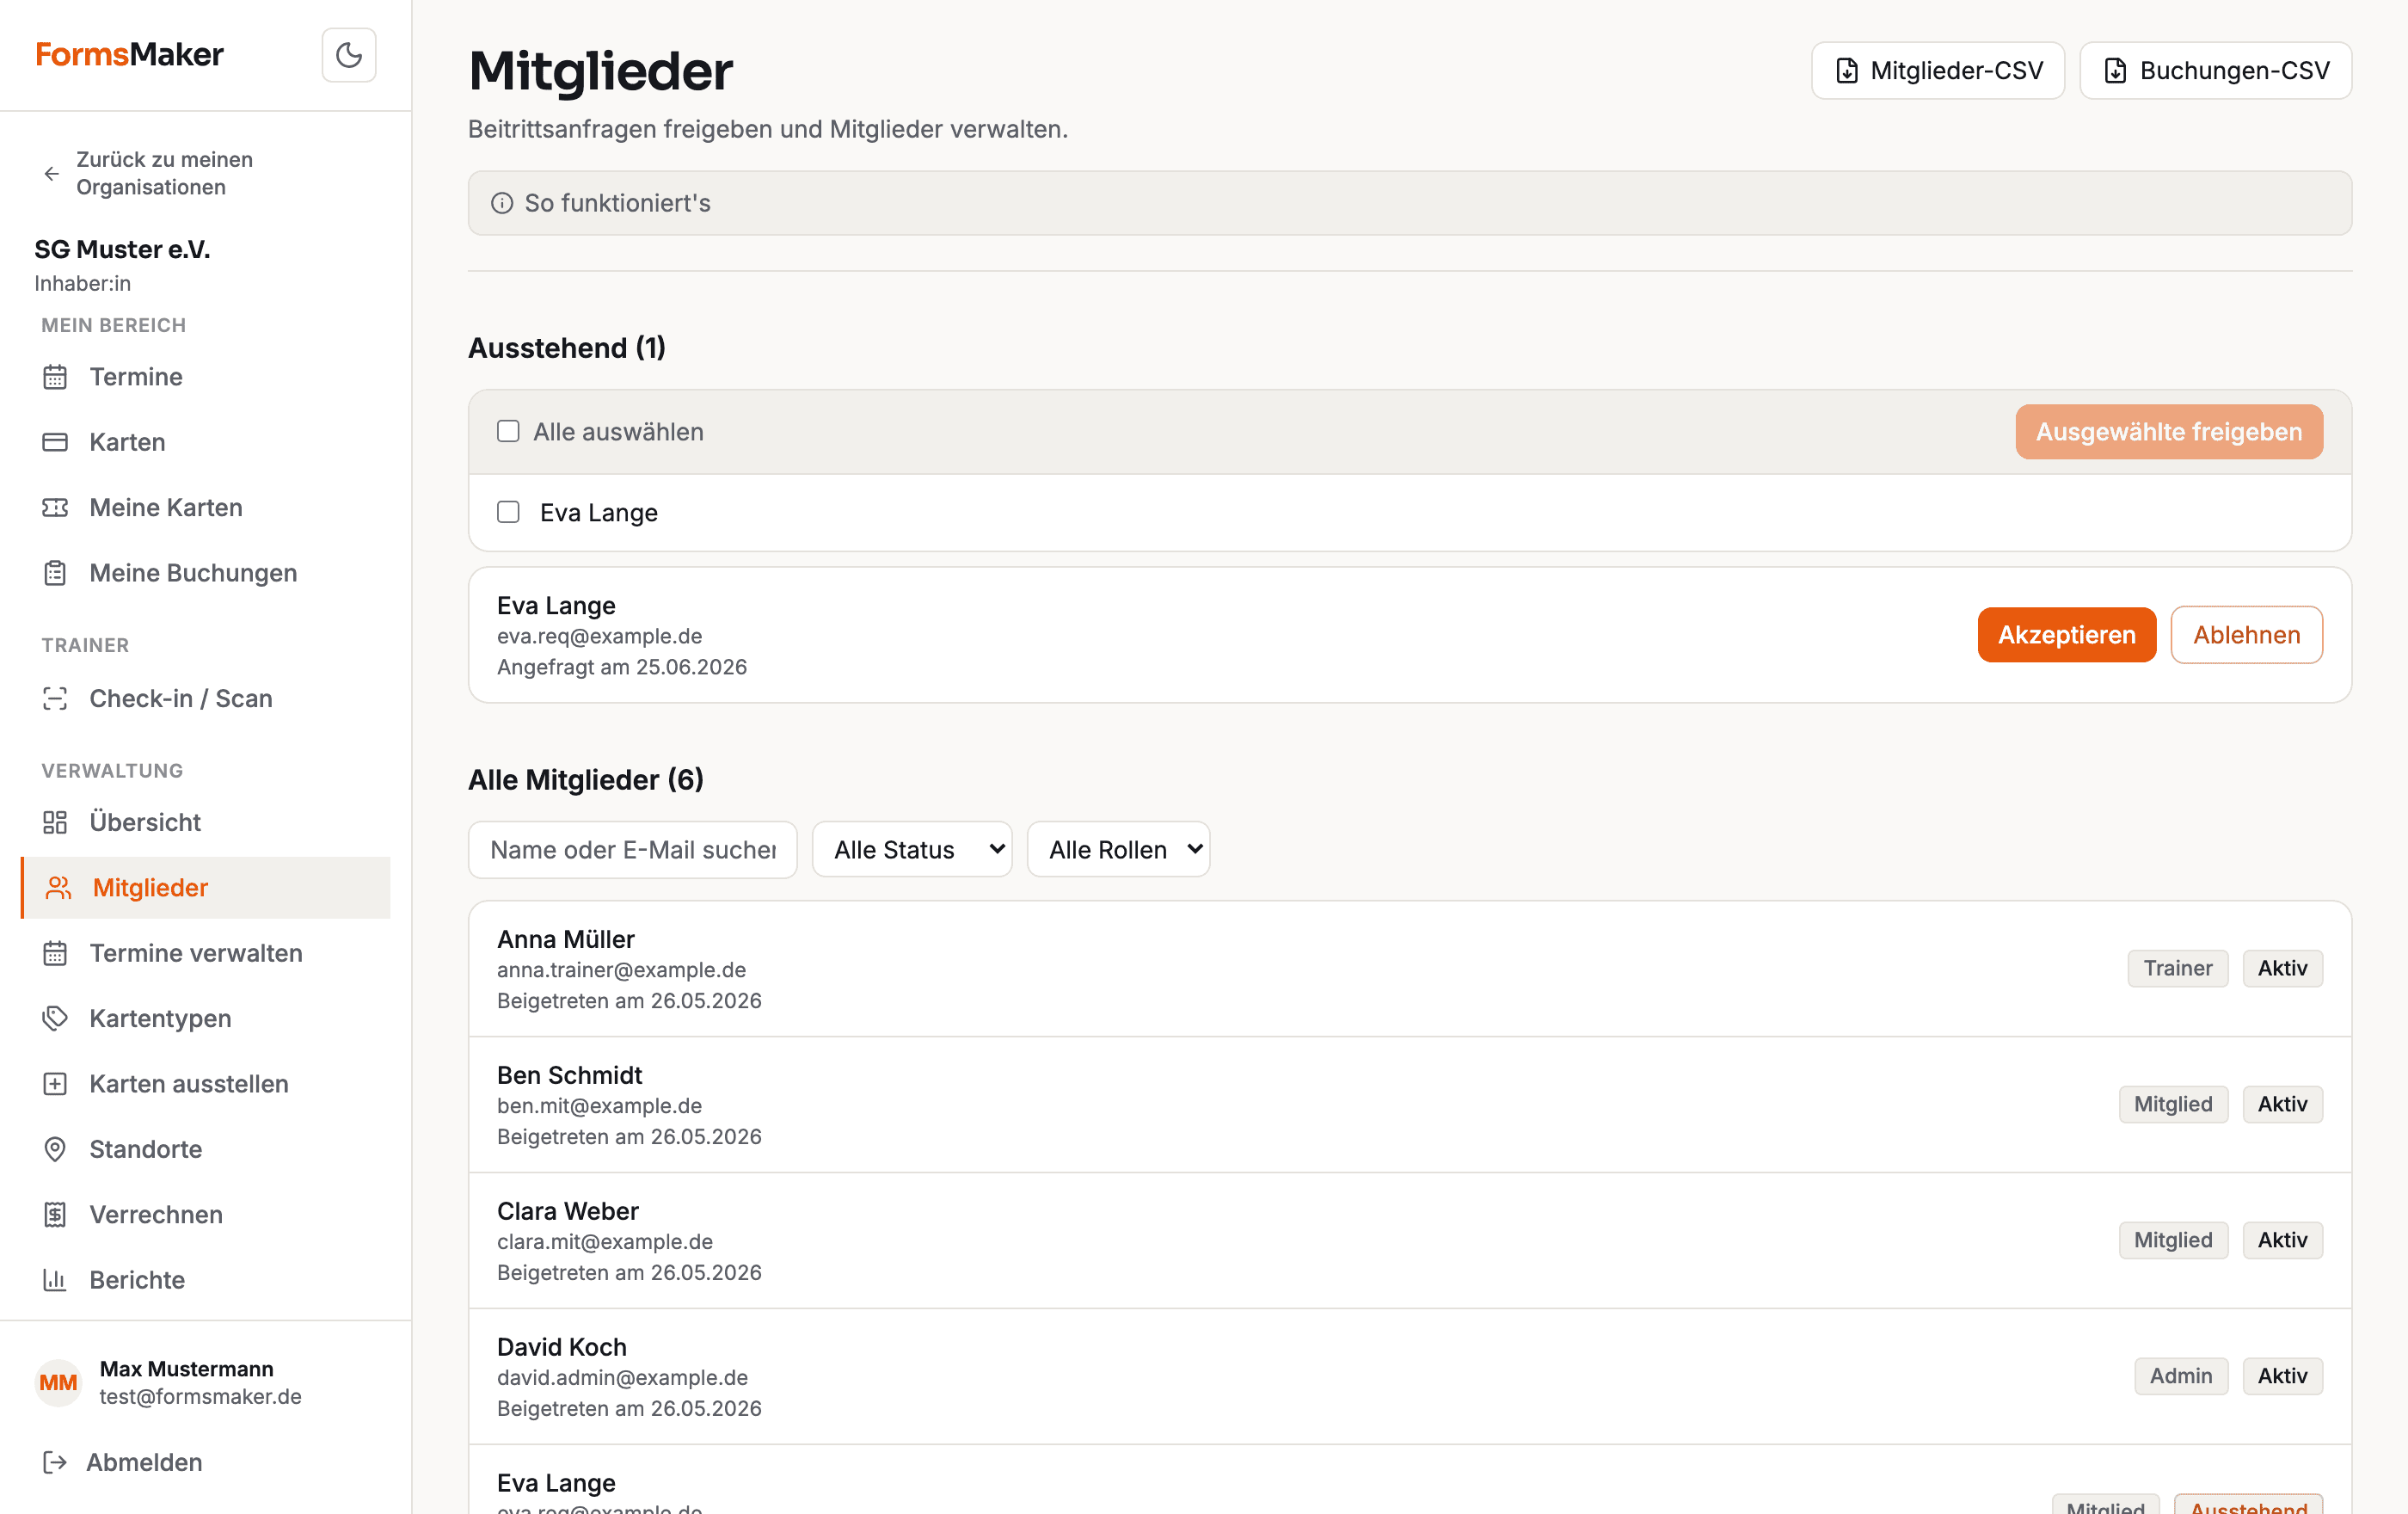The height and width of the screenshot is (1514, 2408).
Task: Open Termine in the sidebar
Action: tap(206, 377)
